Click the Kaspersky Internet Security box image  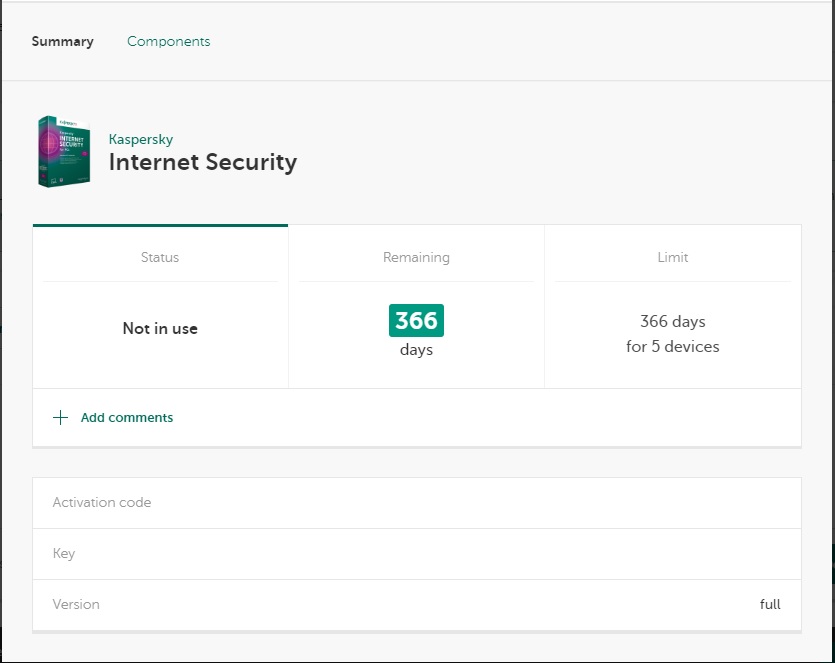click(64, 151)
